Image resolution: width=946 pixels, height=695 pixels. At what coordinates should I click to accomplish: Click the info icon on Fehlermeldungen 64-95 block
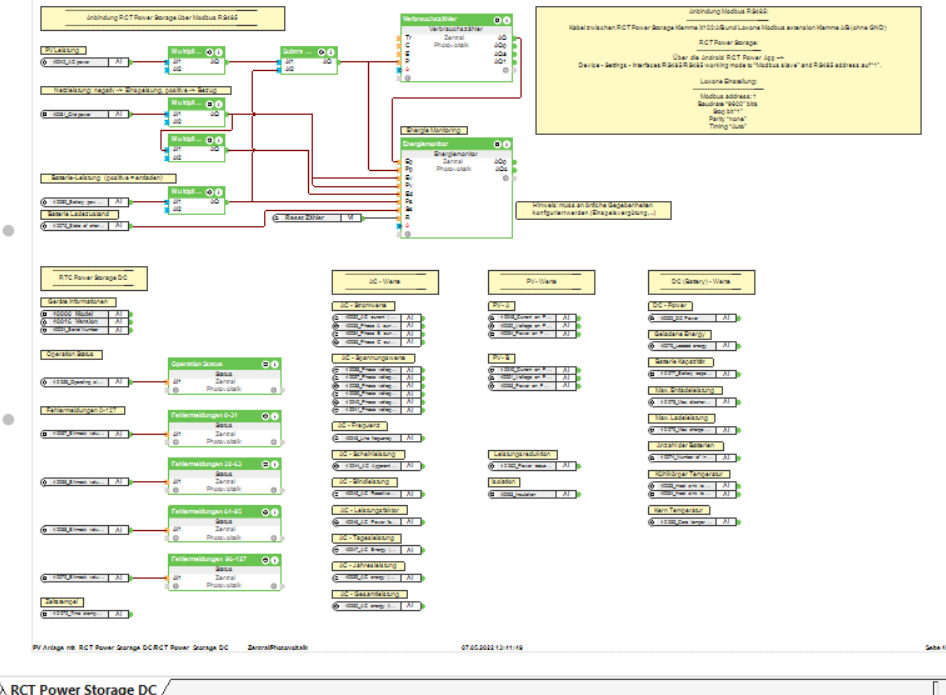point(275,512)
